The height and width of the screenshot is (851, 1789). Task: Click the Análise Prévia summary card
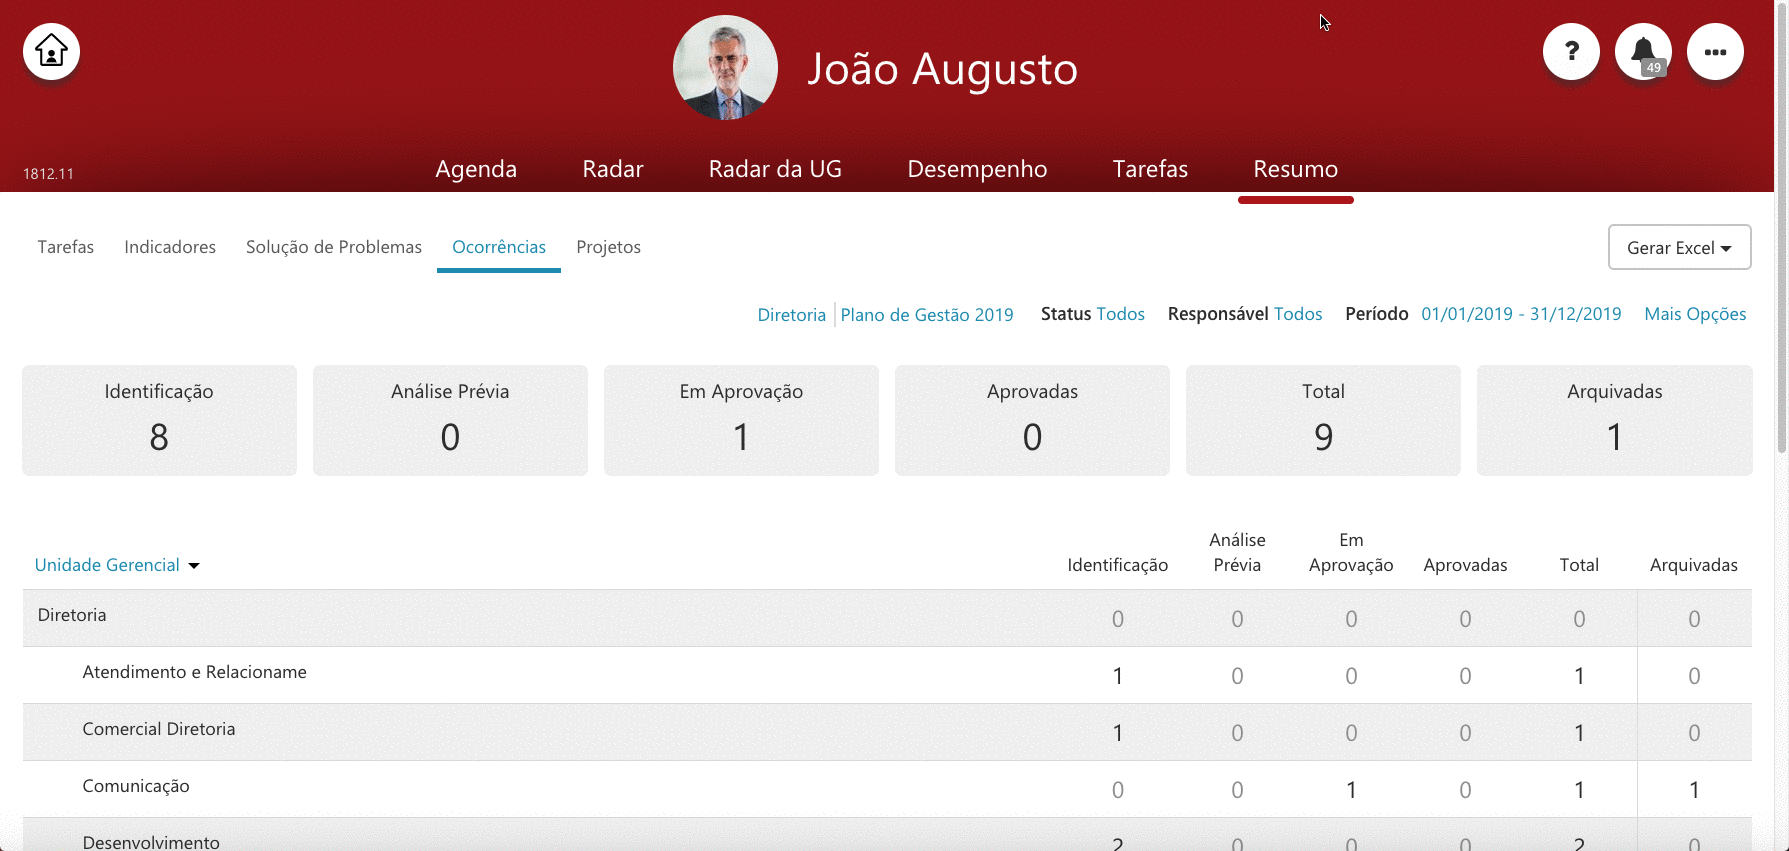[450, 420]
